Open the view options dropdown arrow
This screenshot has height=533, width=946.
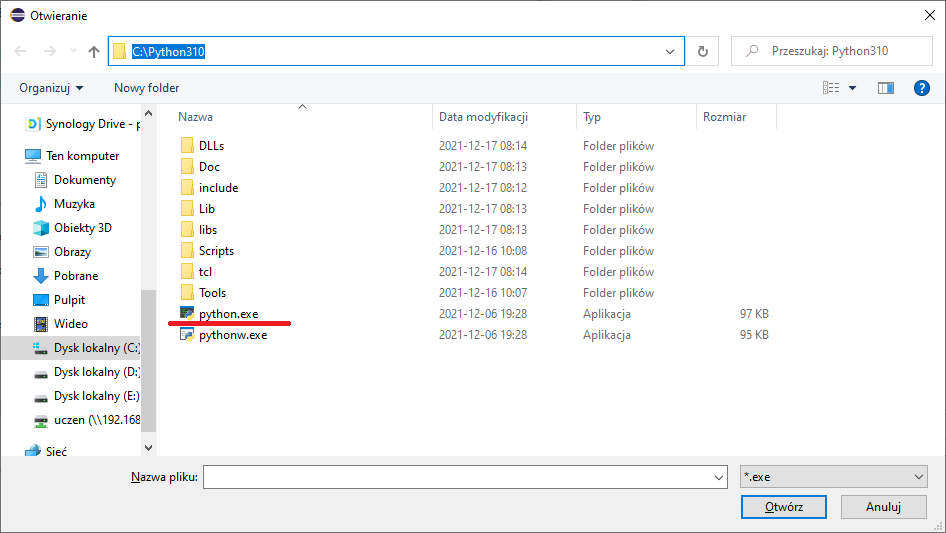pyautogui.click(x=853, y=88)
